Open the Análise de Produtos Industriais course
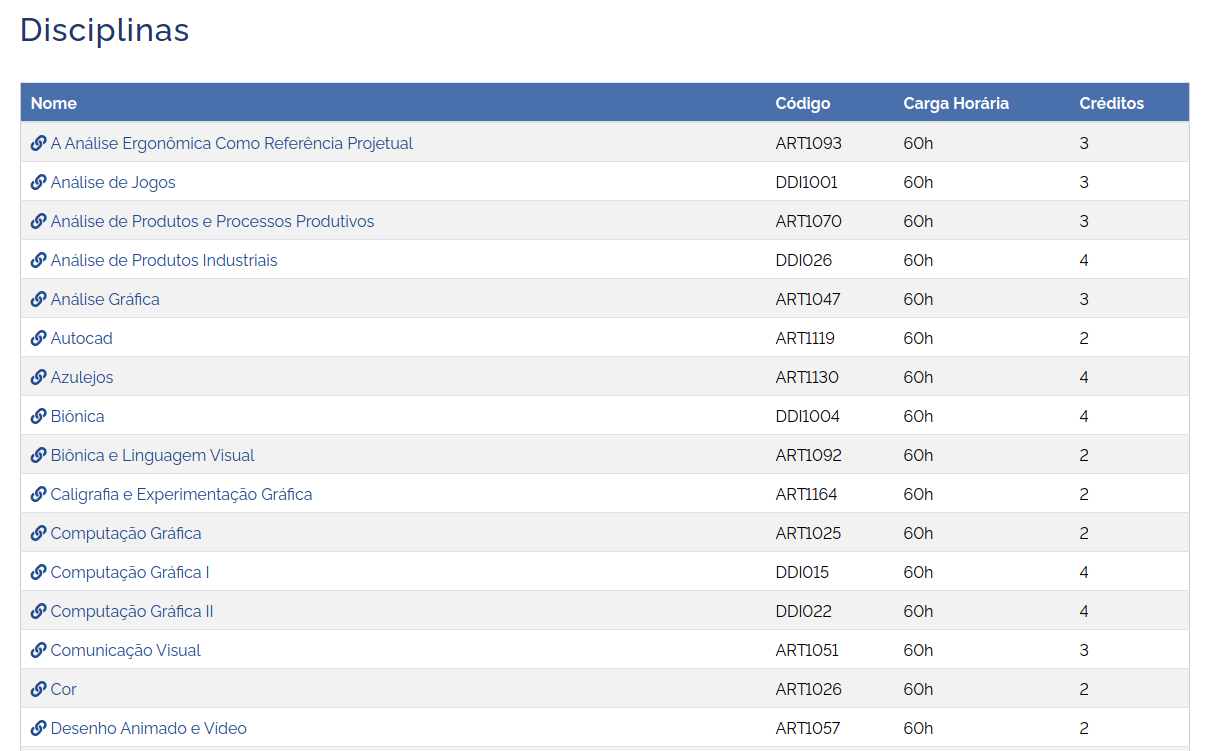The width and height of the screenshot is (1211, 751). coord(164,260)
